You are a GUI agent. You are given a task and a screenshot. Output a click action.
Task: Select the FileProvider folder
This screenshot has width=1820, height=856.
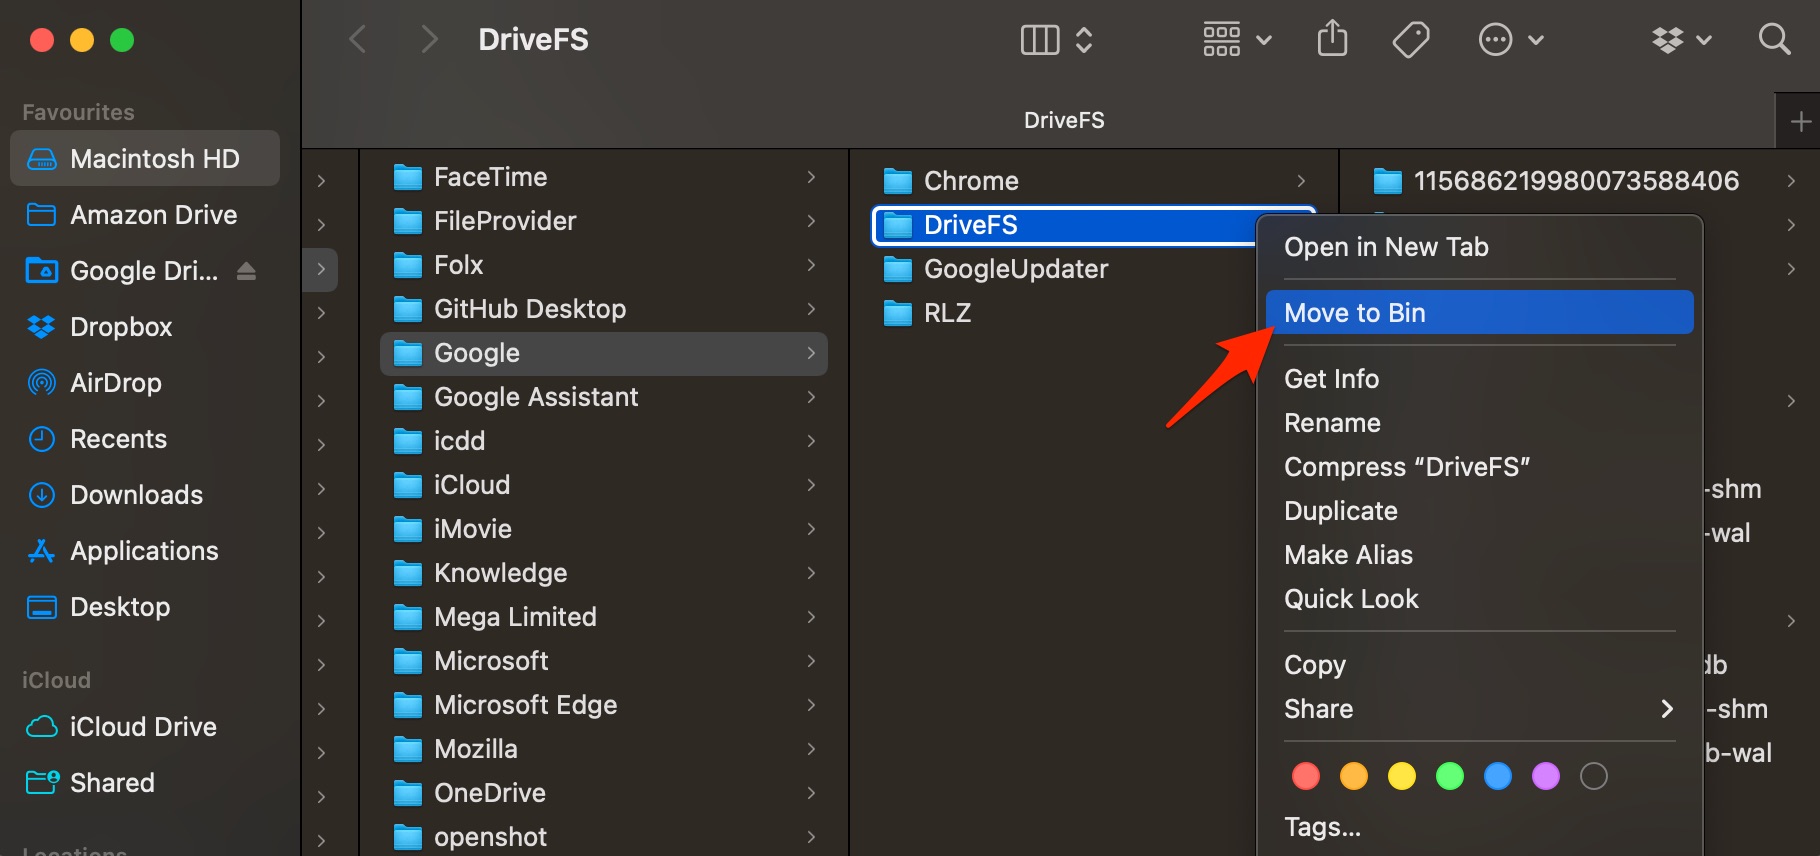[604, 221]
